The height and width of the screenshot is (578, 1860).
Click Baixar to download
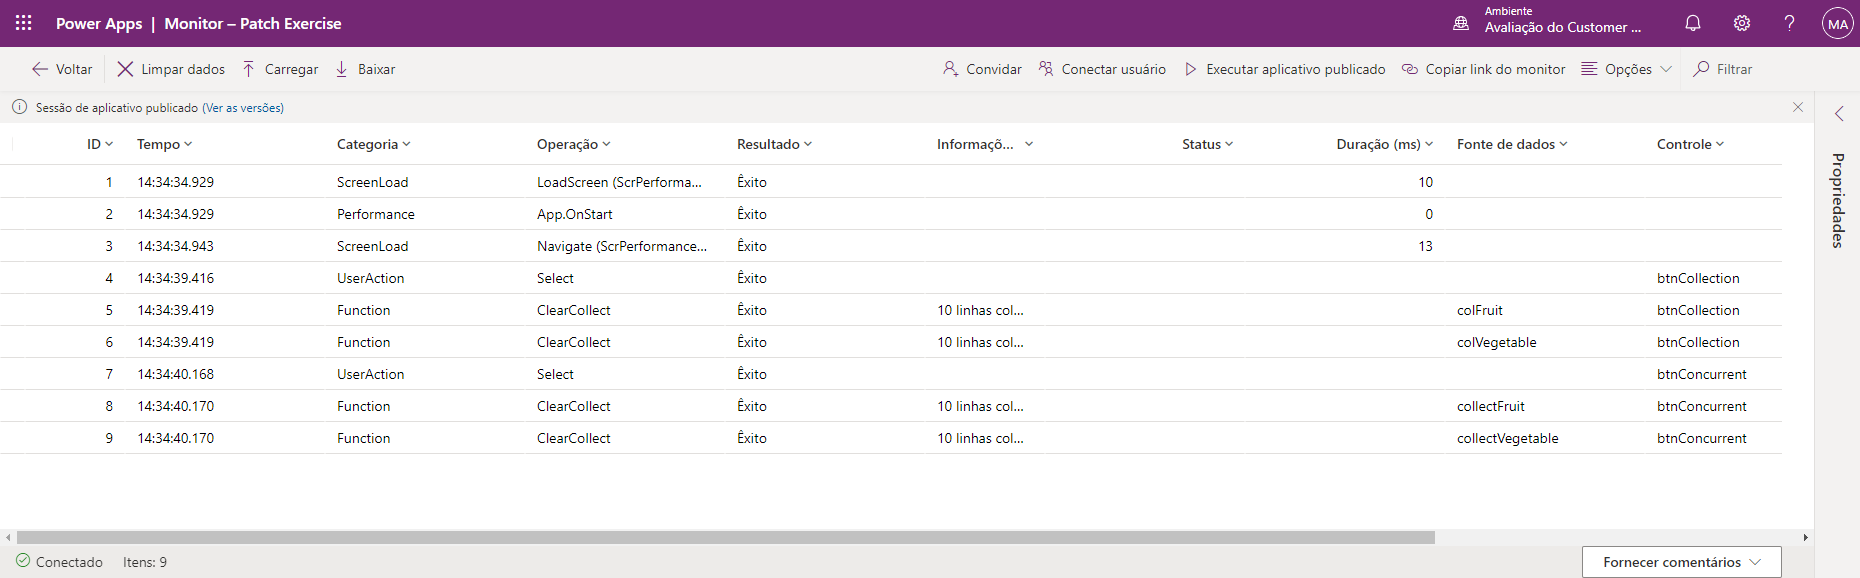365,69
